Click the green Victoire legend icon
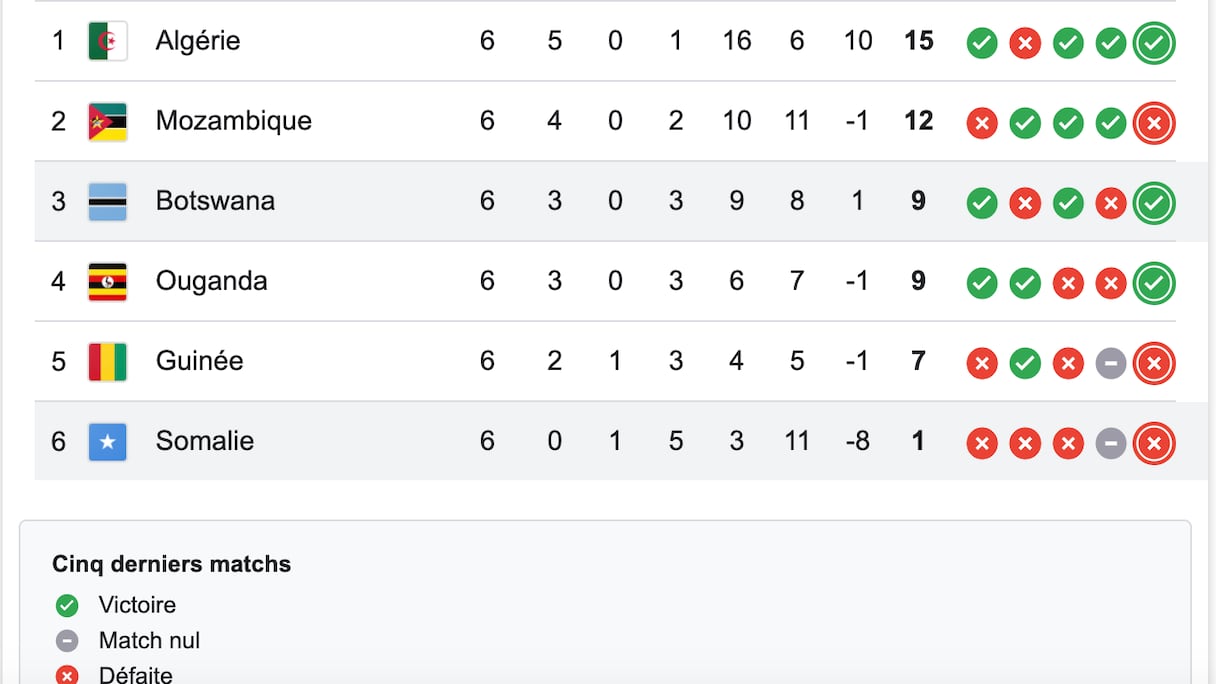This screenshot has height=684, width=1216. click(67, 606)
